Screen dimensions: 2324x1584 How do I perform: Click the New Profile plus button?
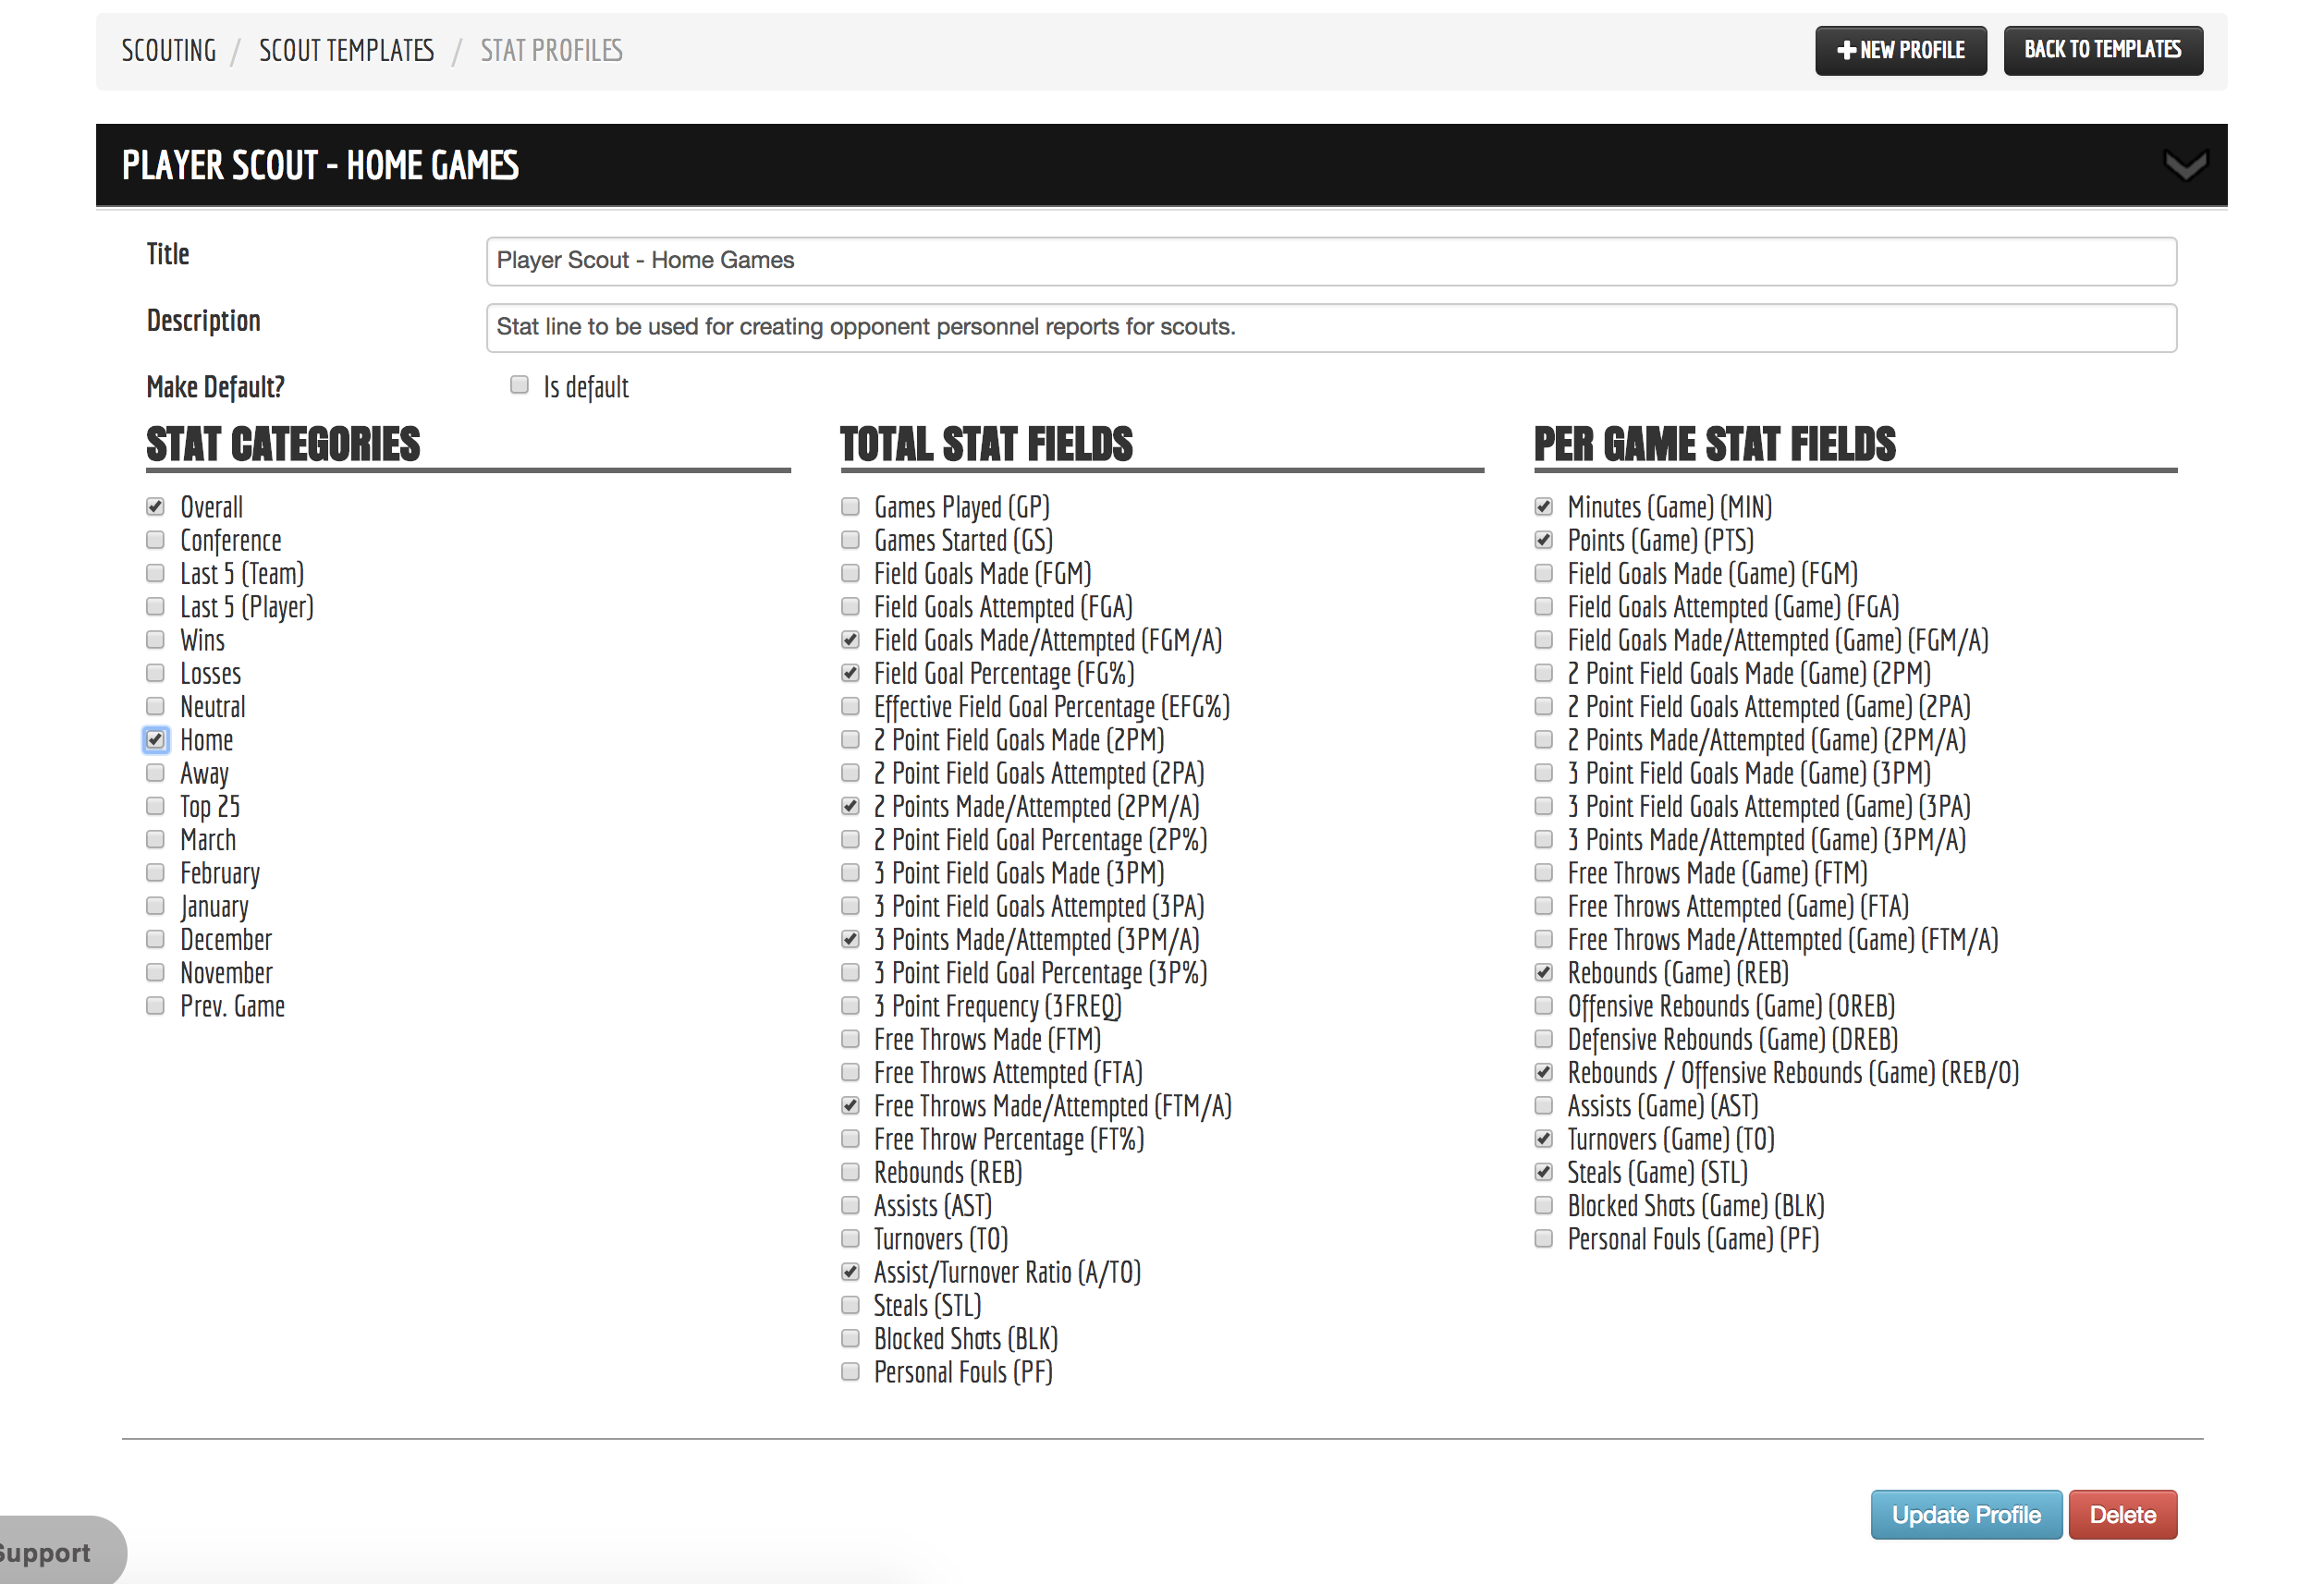1900,50
